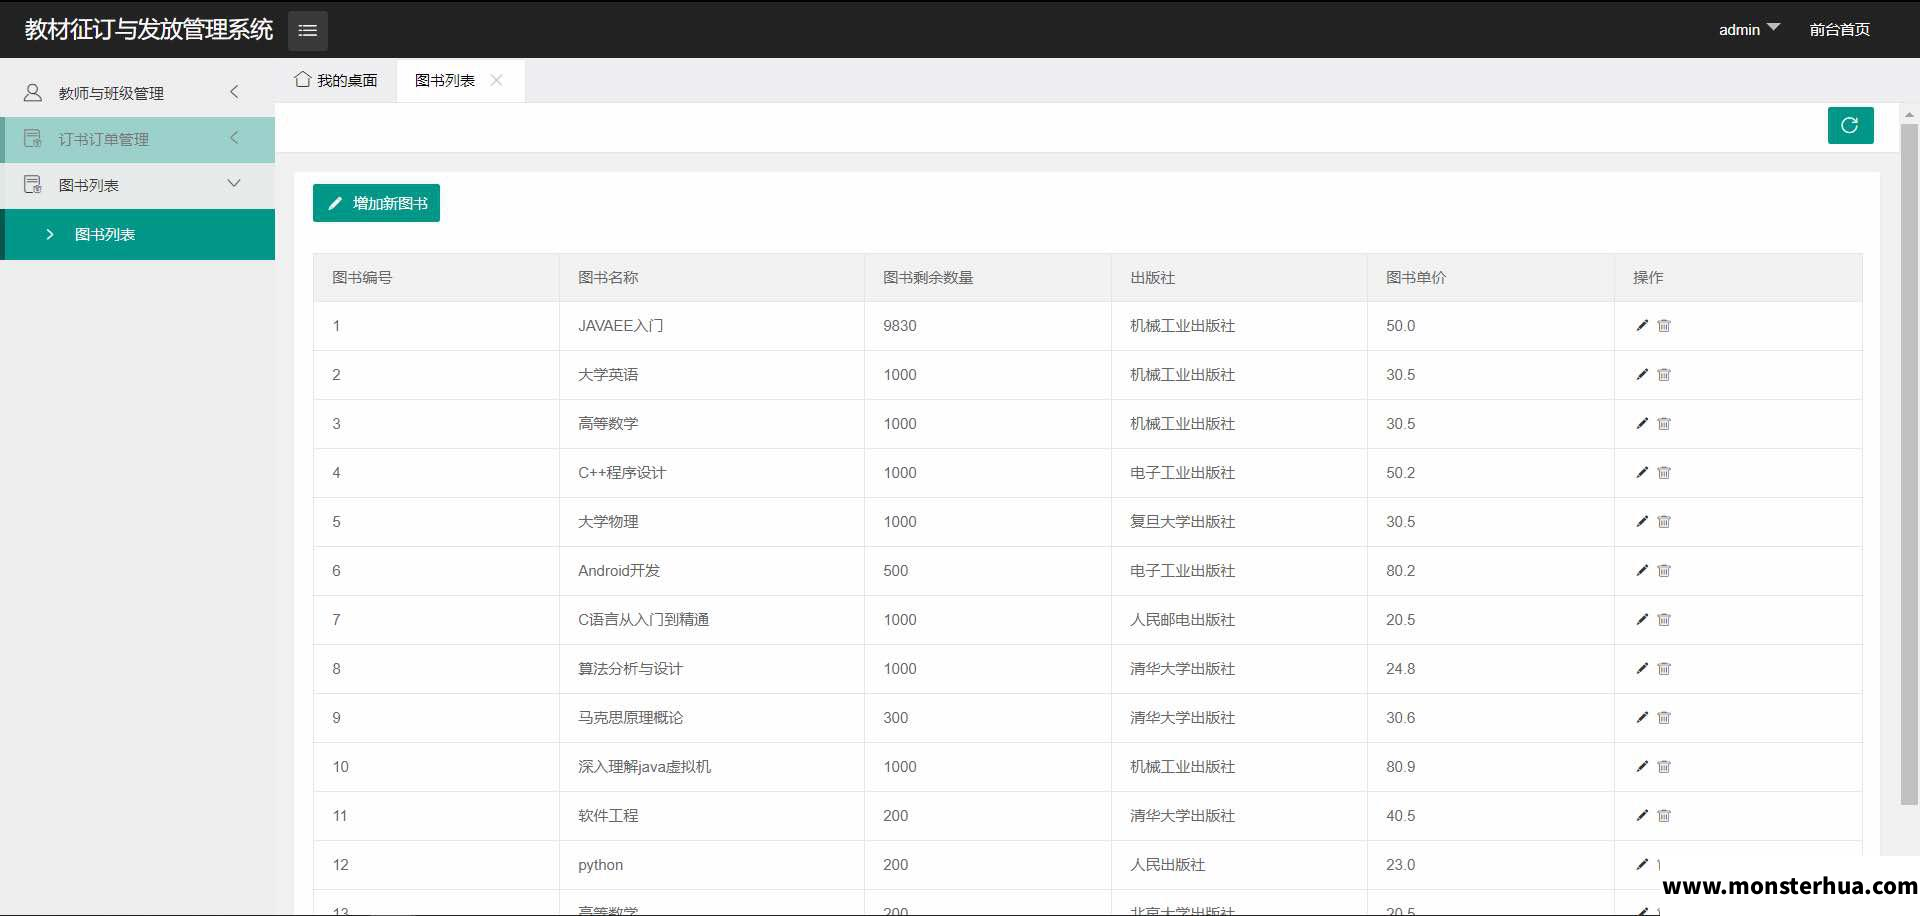Image resolution: width=1920 pixels, height=916 pixels.
Task: Edit the Android开发 book
Action: pyautogui.click(x=1642, y=570)
